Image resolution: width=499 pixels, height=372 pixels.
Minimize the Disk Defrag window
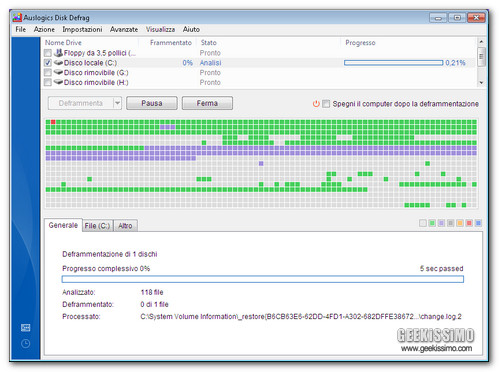click(438, 18)
